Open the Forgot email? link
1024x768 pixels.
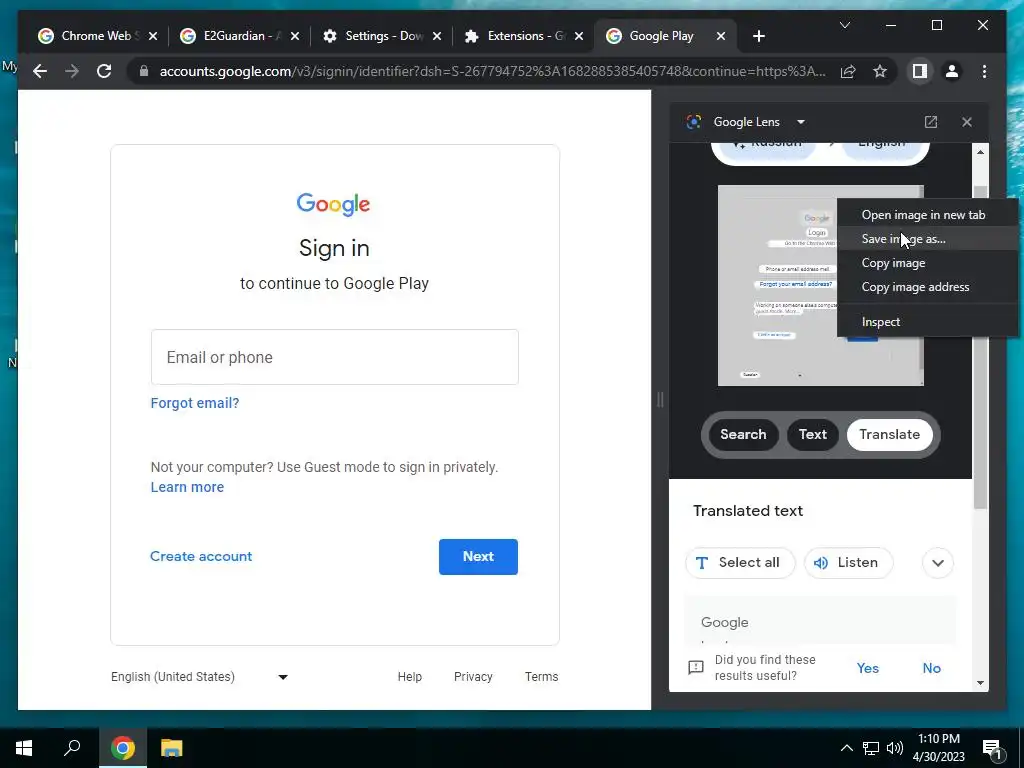click(x=195, y=403)
